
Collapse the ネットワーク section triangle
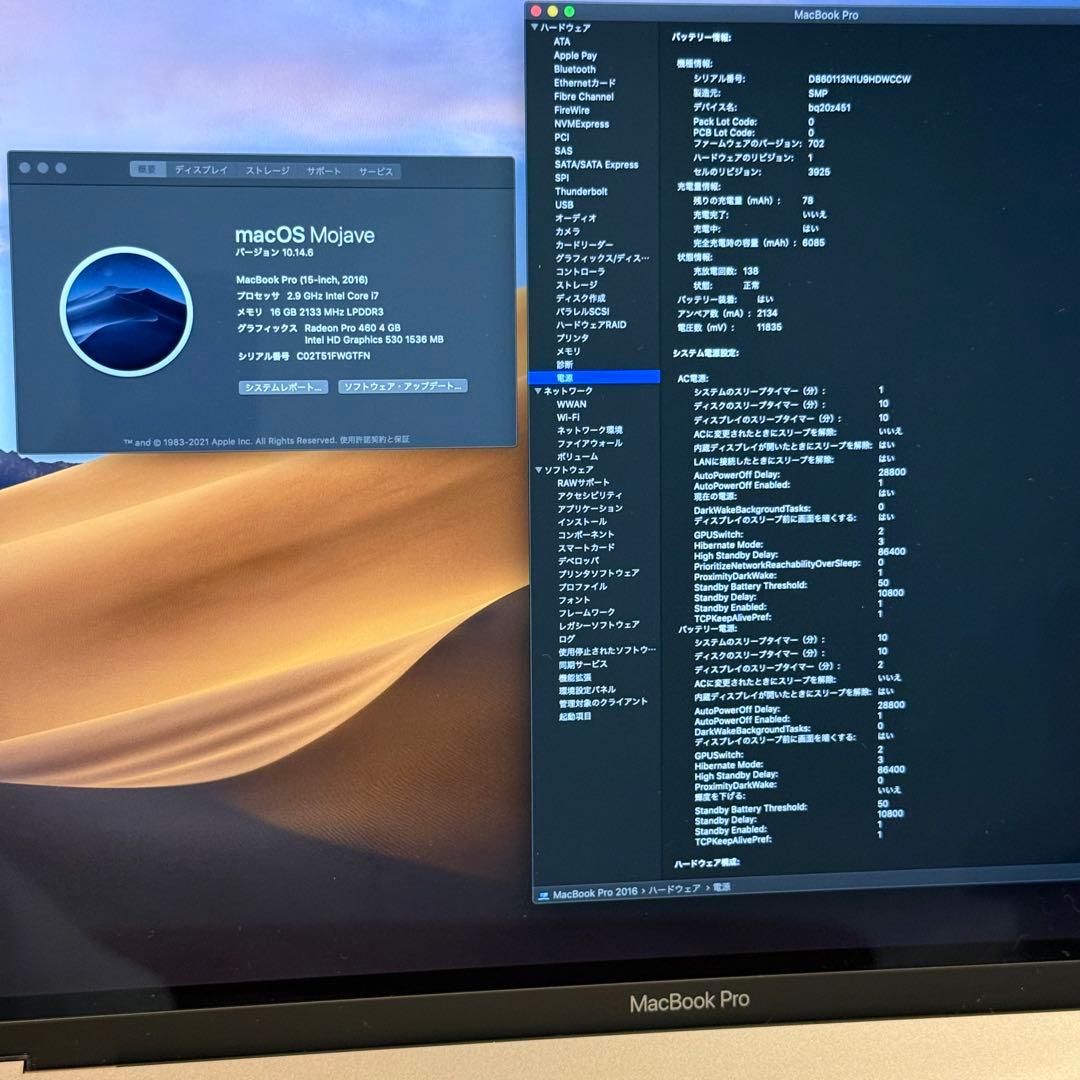539,391
